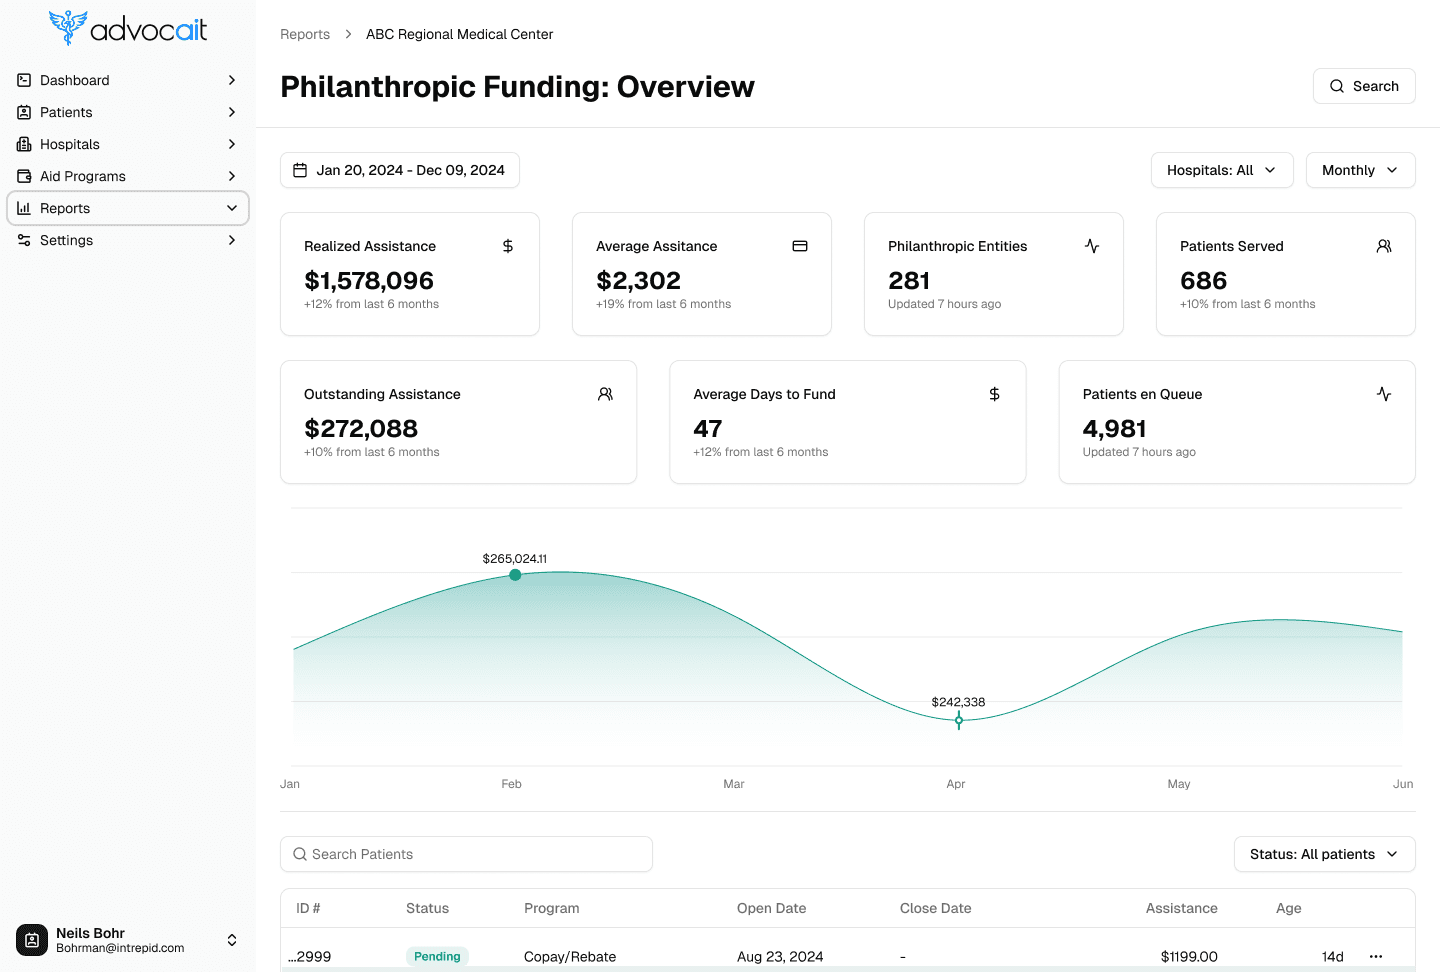Click the calendar icon in the date range picker
The image size is (1440, 972).
point(299,170)
